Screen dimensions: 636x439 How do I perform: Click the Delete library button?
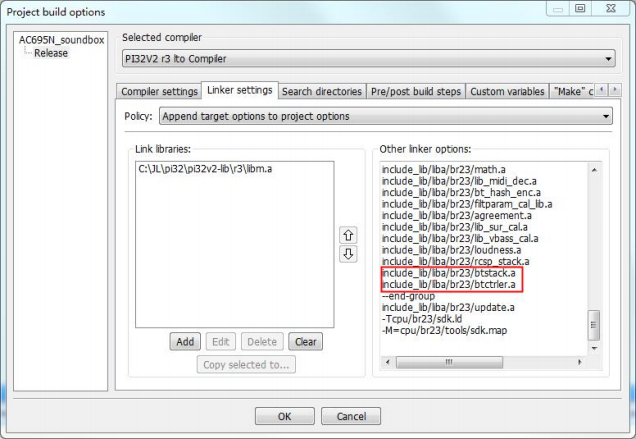[x=262, y=342]
